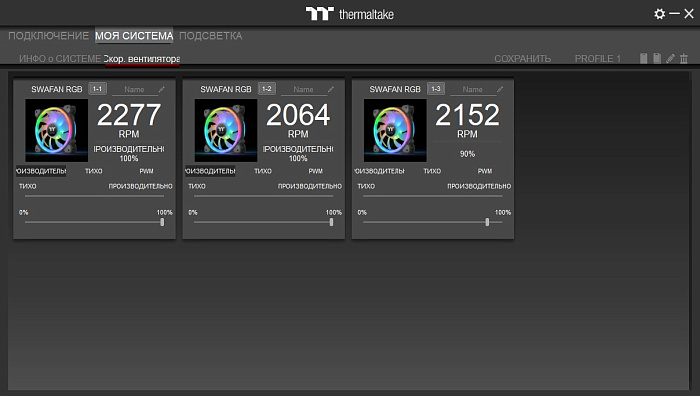Image resolution: width=700 pixels, height=396 pixels.
Task: Click the СОХРАНИТЬ button
Action: tap(522, 59)
